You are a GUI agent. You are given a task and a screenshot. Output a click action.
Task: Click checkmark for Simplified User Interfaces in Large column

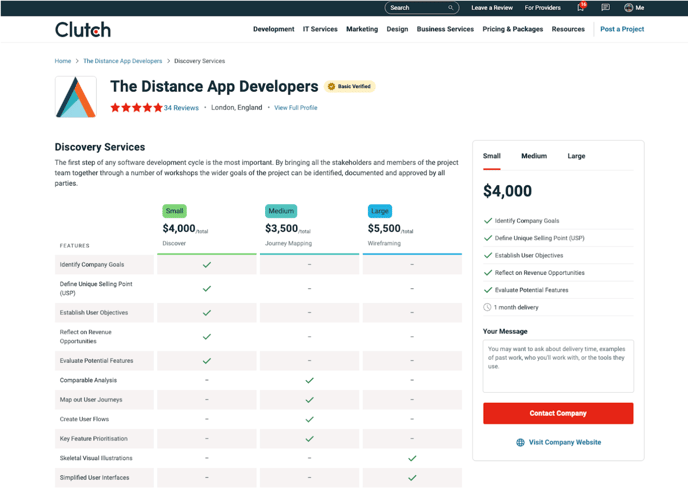[412, 478]
